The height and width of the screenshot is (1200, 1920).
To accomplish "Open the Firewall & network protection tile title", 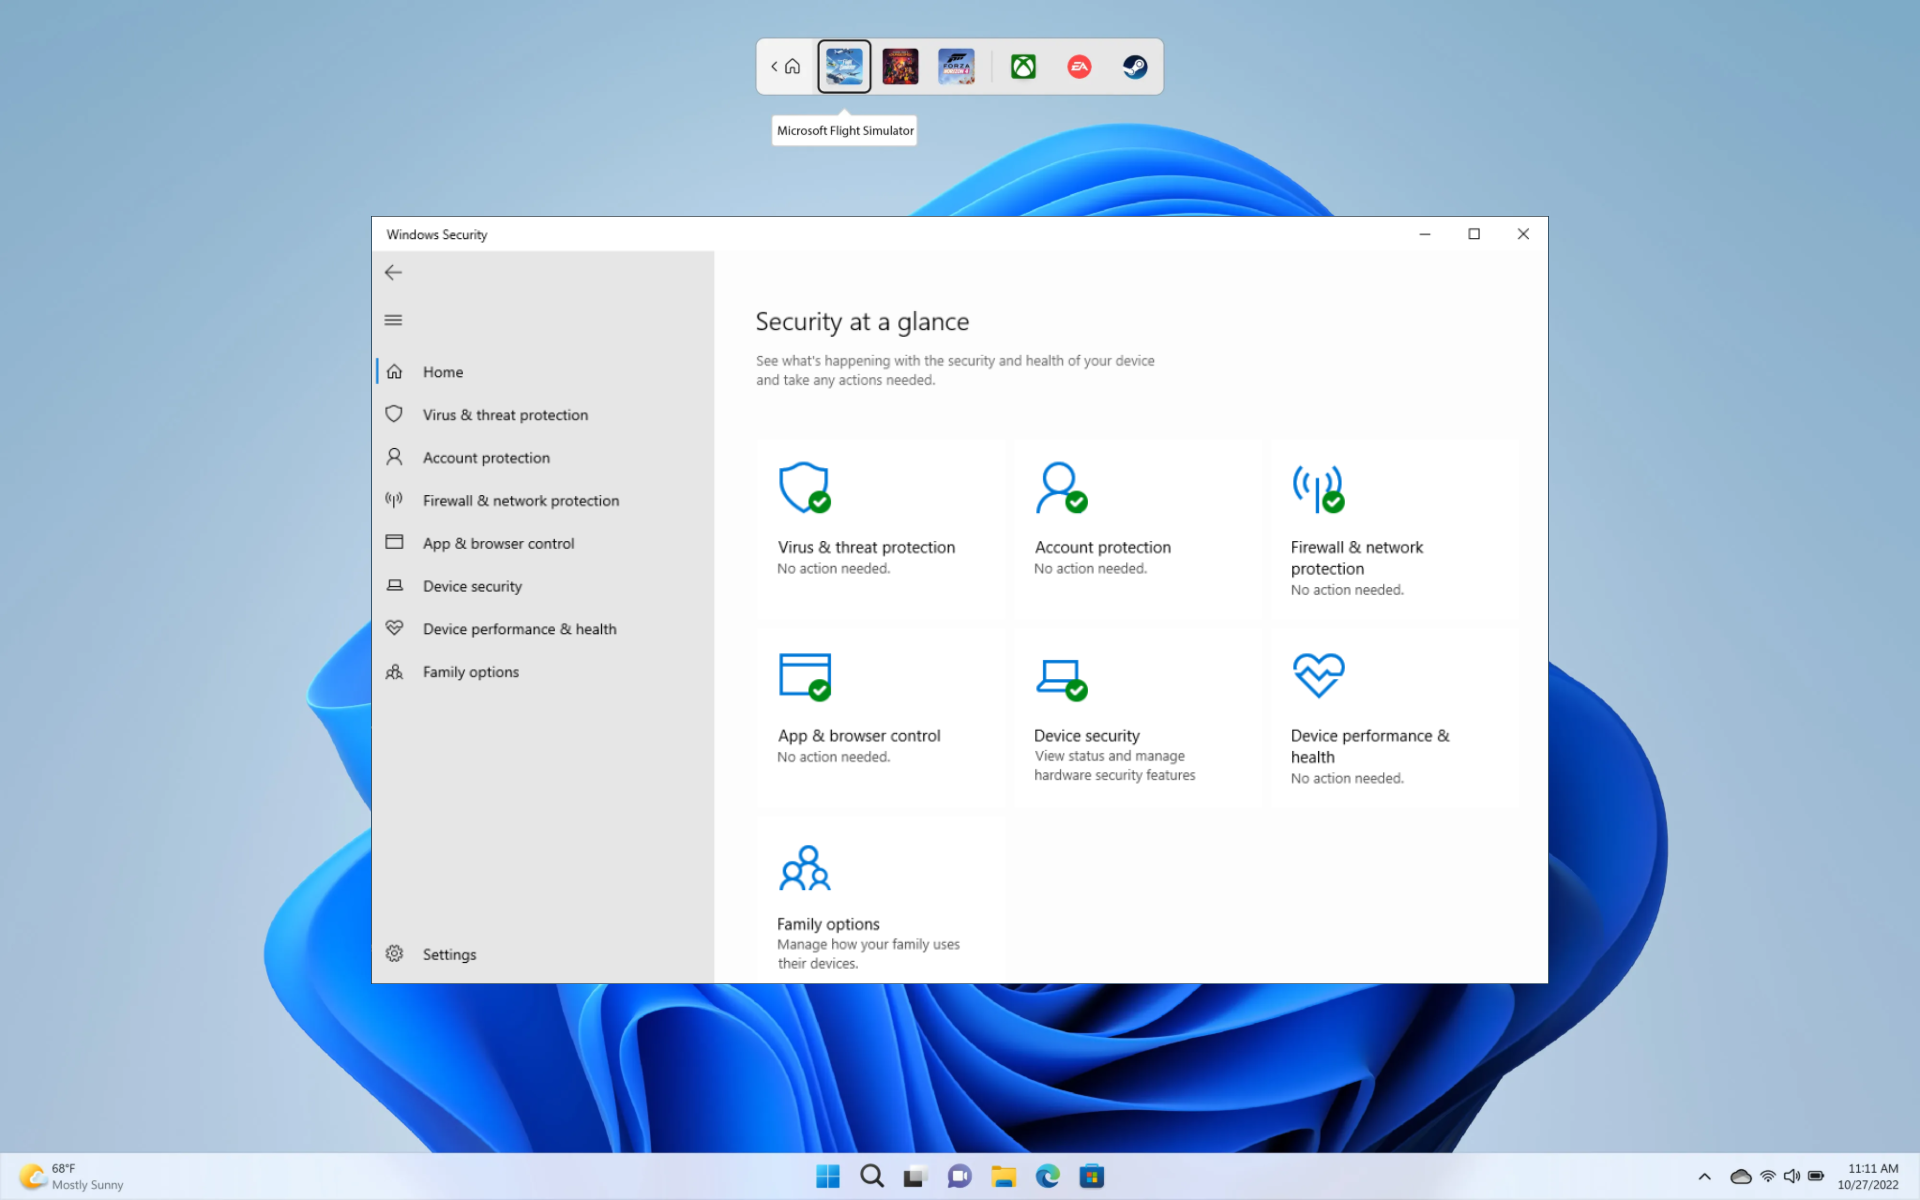I will 1356,558.
